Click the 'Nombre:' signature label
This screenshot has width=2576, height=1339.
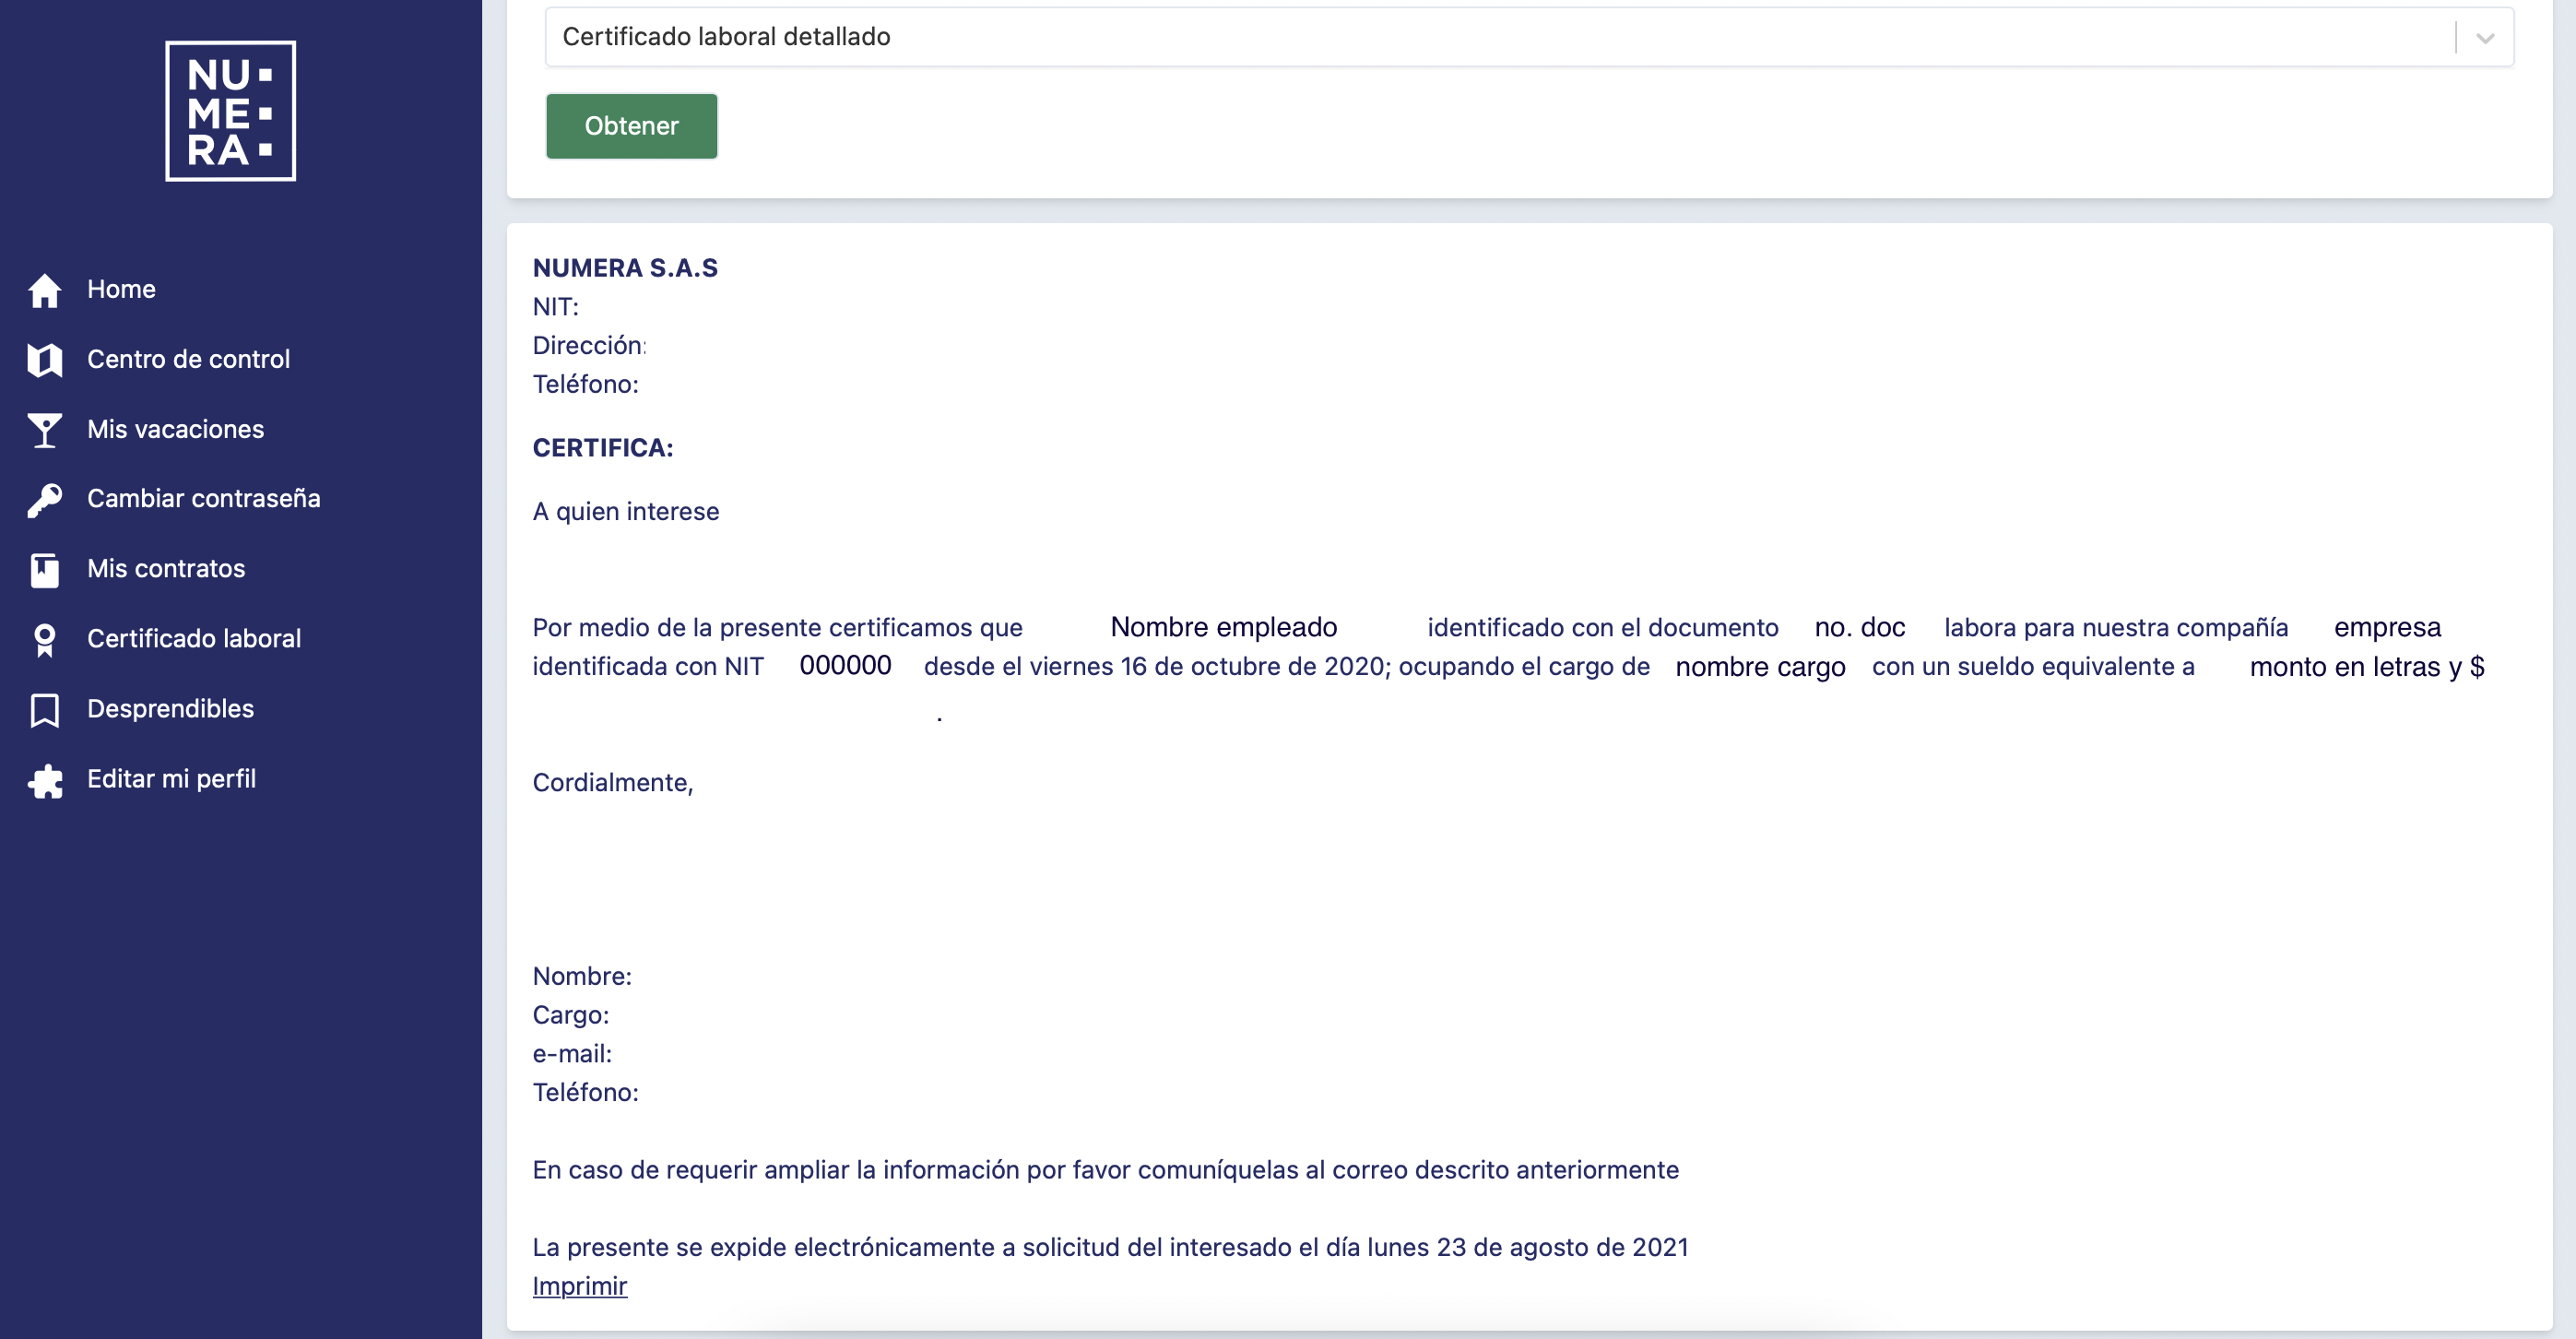click(582, 976)
